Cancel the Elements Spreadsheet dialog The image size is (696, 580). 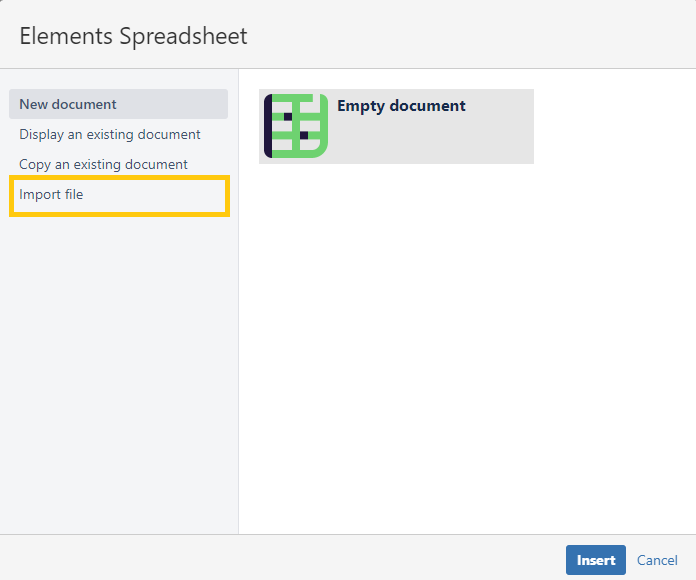[x=657, y=560]
